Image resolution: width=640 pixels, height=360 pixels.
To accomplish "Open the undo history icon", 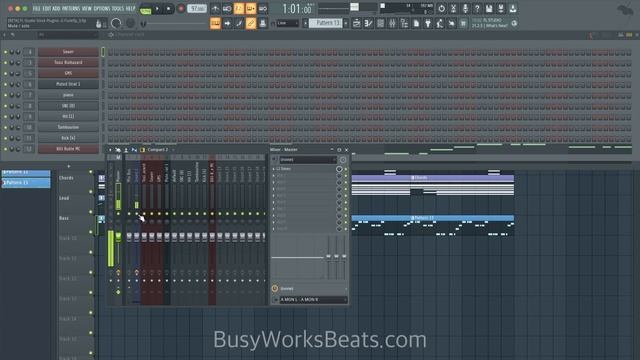I will click(x=441, y=9).
